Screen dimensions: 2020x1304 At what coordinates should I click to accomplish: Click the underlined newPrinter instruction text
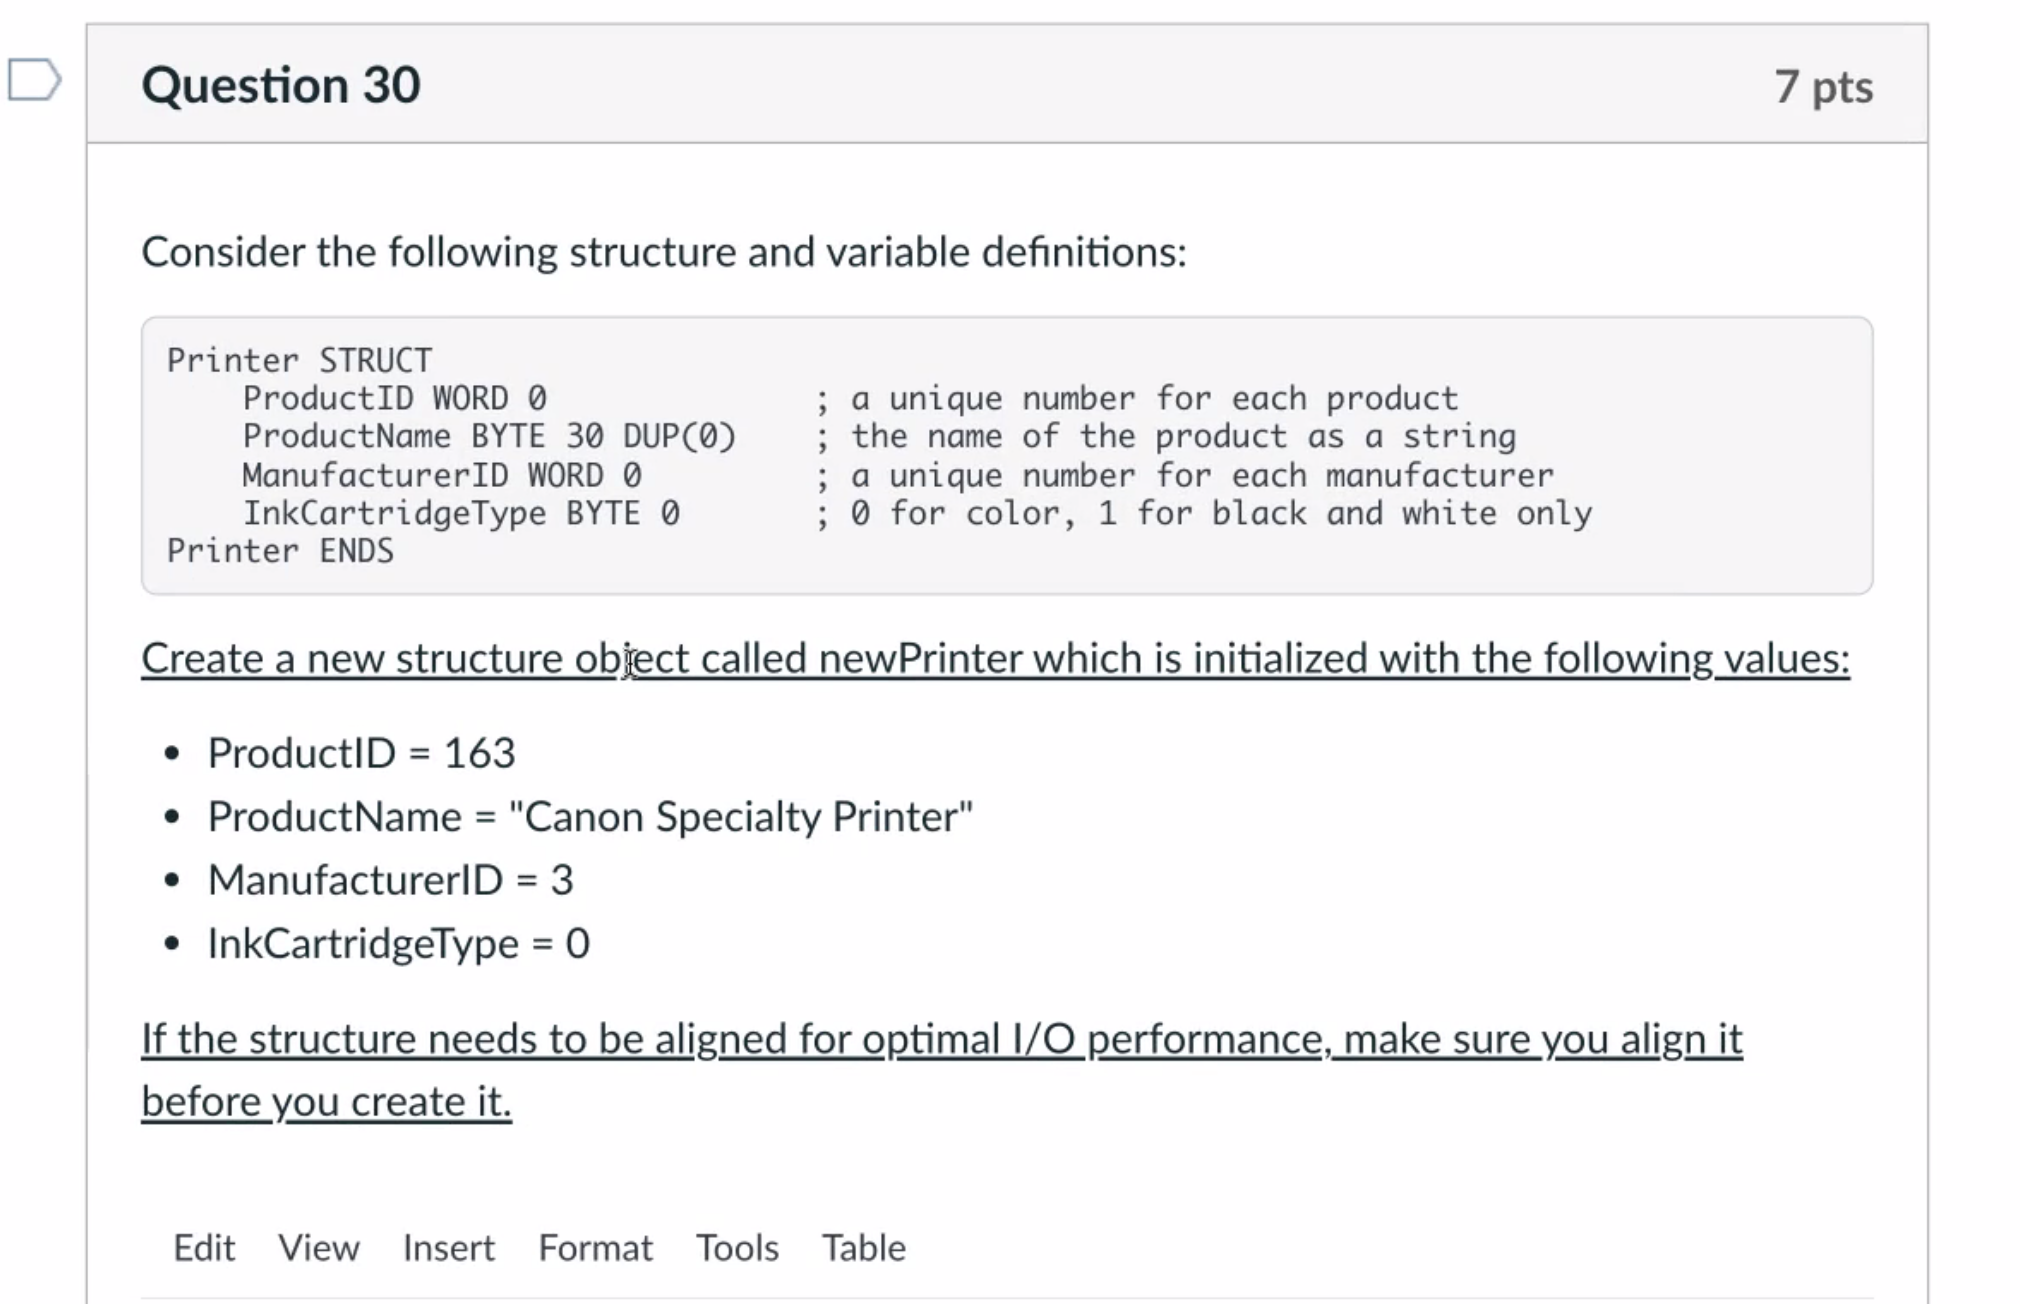995,658
